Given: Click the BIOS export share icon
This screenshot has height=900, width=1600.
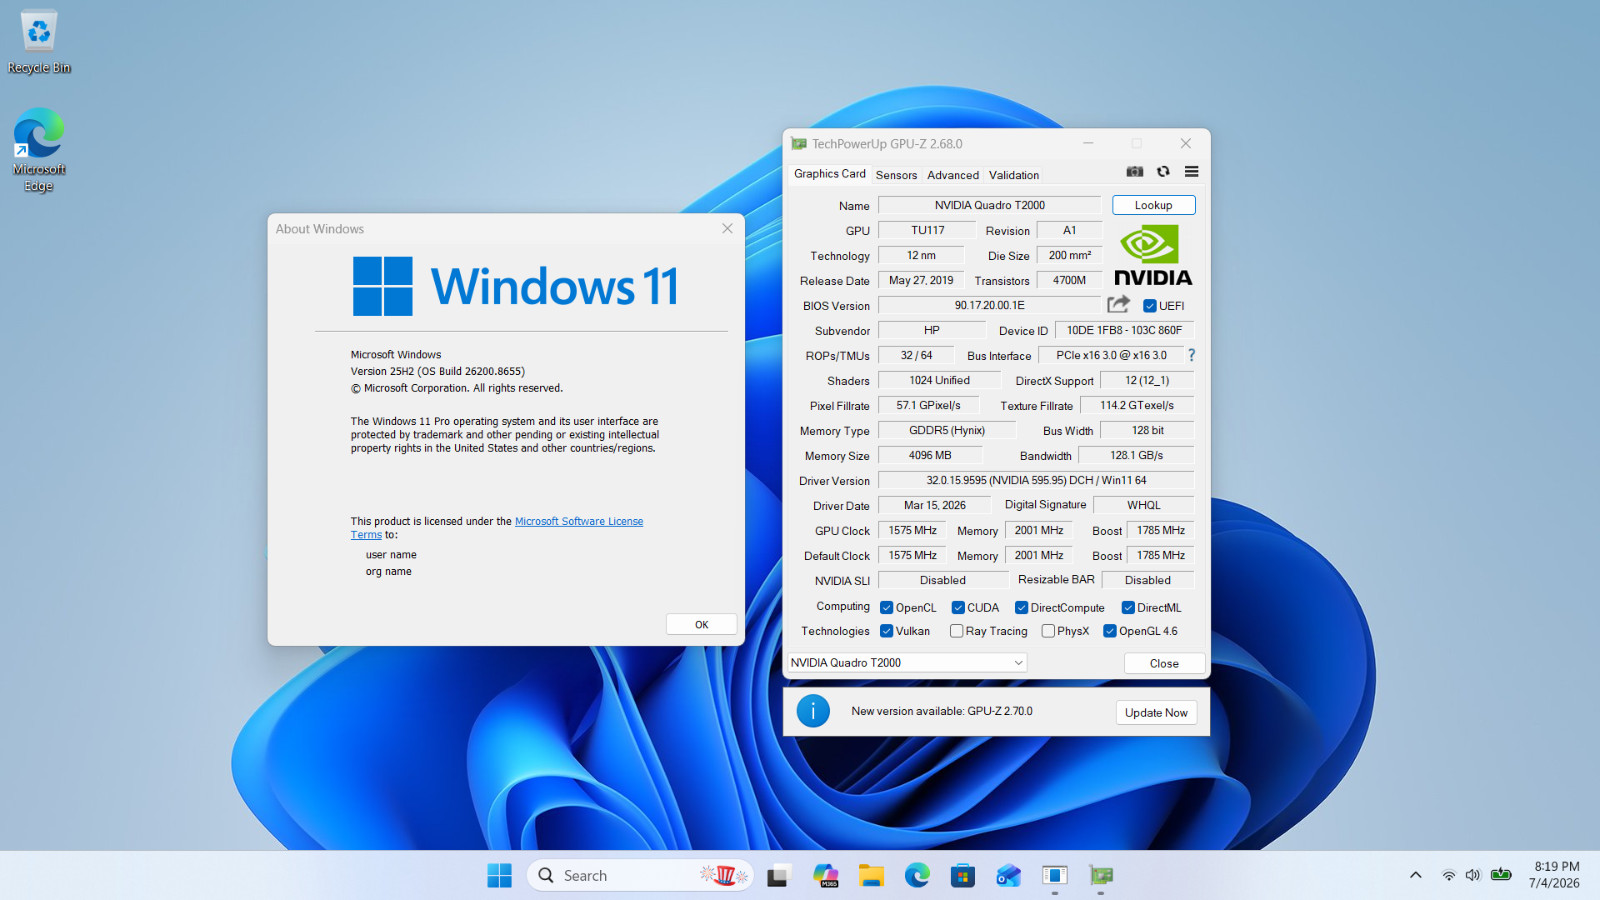Looking at the screenshot, I should (x=1118, y=304).
